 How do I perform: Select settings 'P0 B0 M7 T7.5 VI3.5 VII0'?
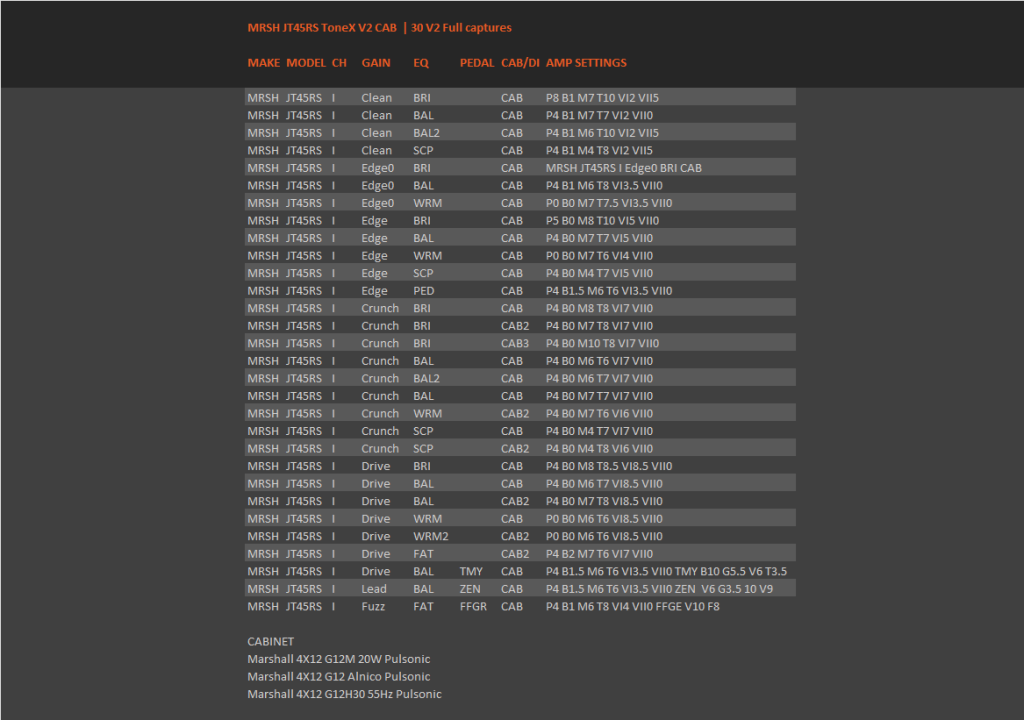coord(609,203)
